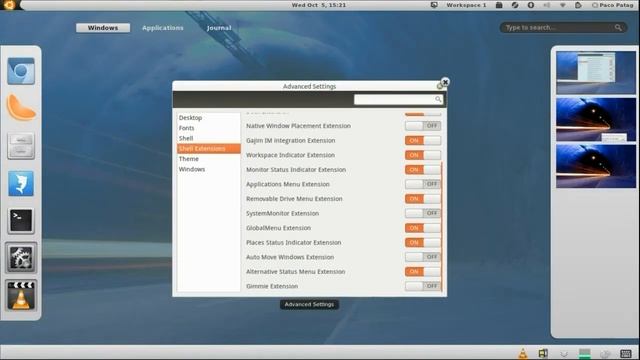This screenshot has height=360, width=640.
Task: Open the clock calendar in top bar
Action: point(319,5)
